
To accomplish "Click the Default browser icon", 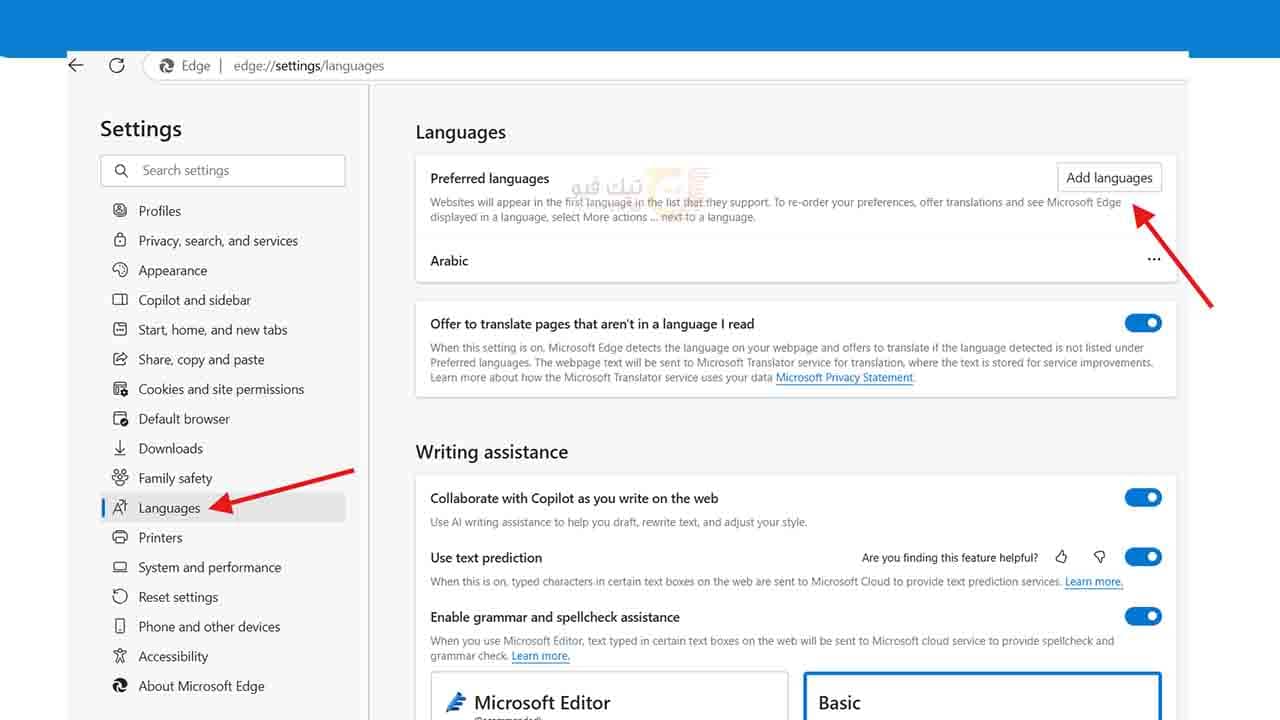I will click(x=120, y=419).
